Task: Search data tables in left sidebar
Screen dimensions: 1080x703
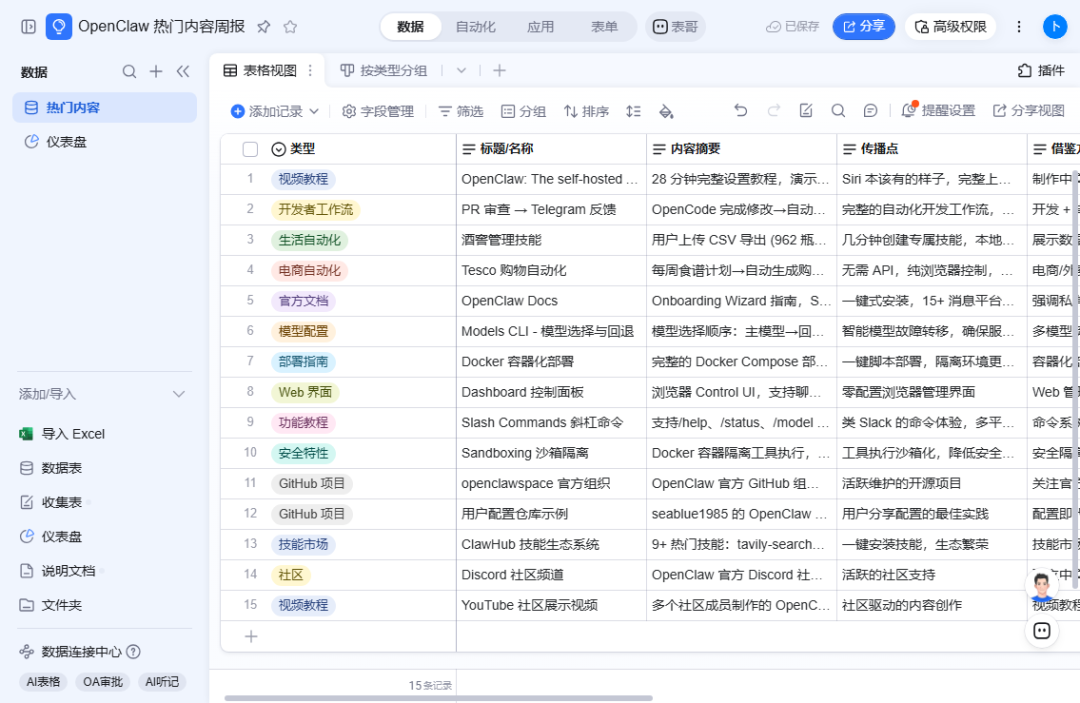Action: point(129,71)
